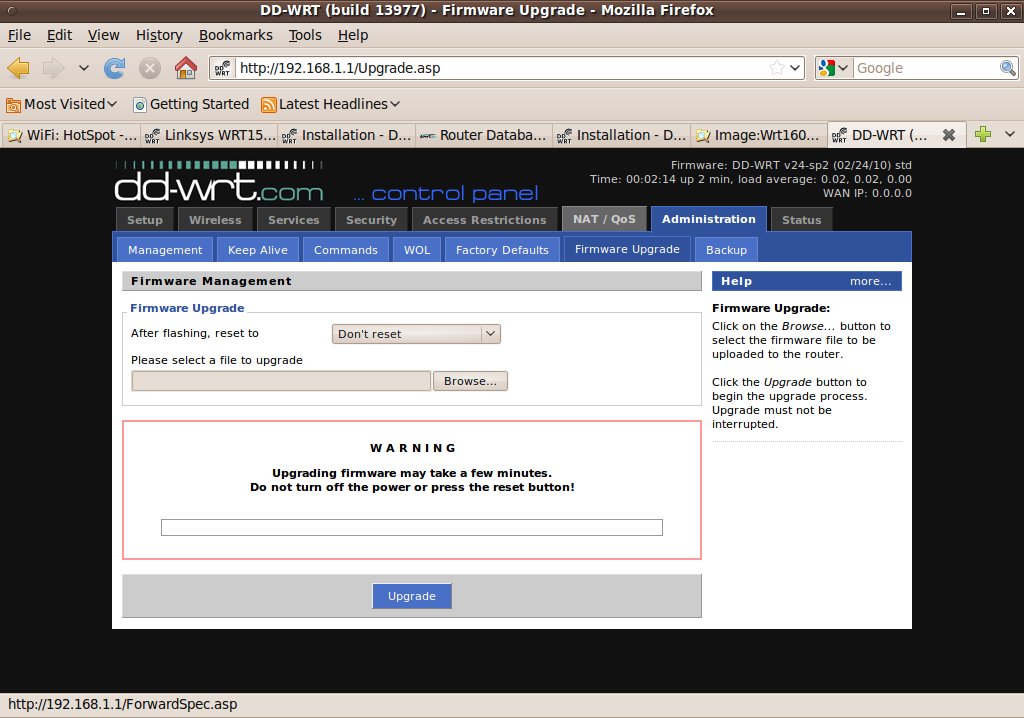Open the Bookmarks menu
The height and width of the screenshot is (718, 1024).
tap(235, 35)
